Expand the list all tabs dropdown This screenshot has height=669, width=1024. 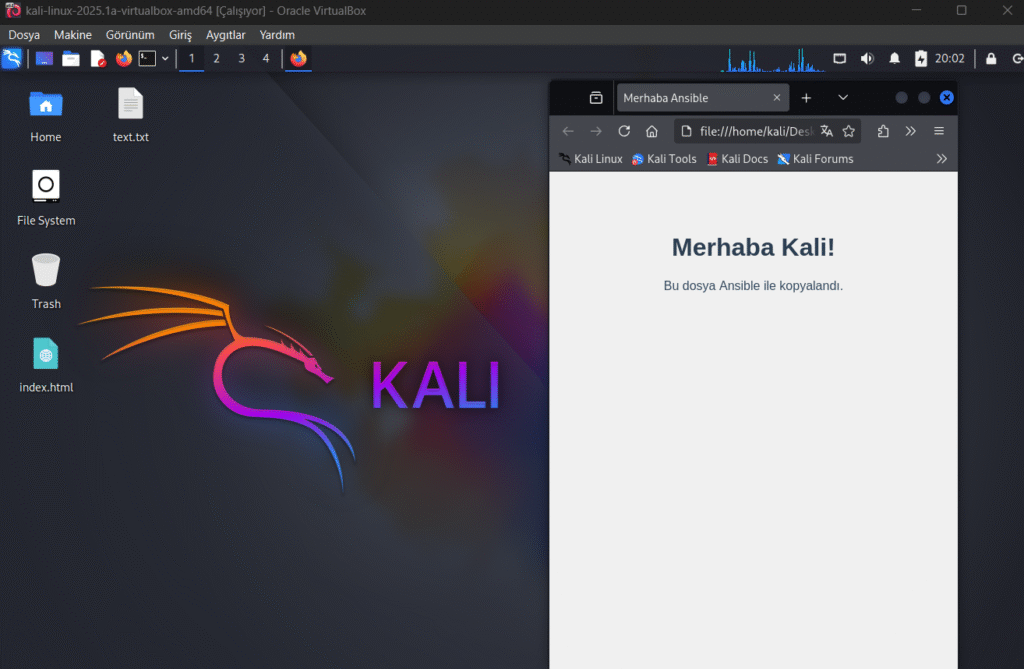(843, 98)
